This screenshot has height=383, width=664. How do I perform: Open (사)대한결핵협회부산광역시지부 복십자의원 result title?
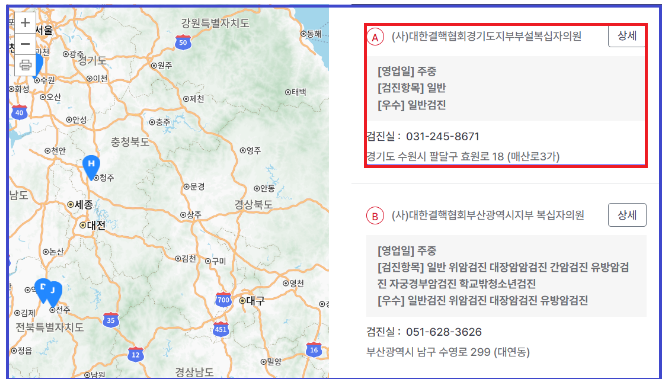click(487, 215)
